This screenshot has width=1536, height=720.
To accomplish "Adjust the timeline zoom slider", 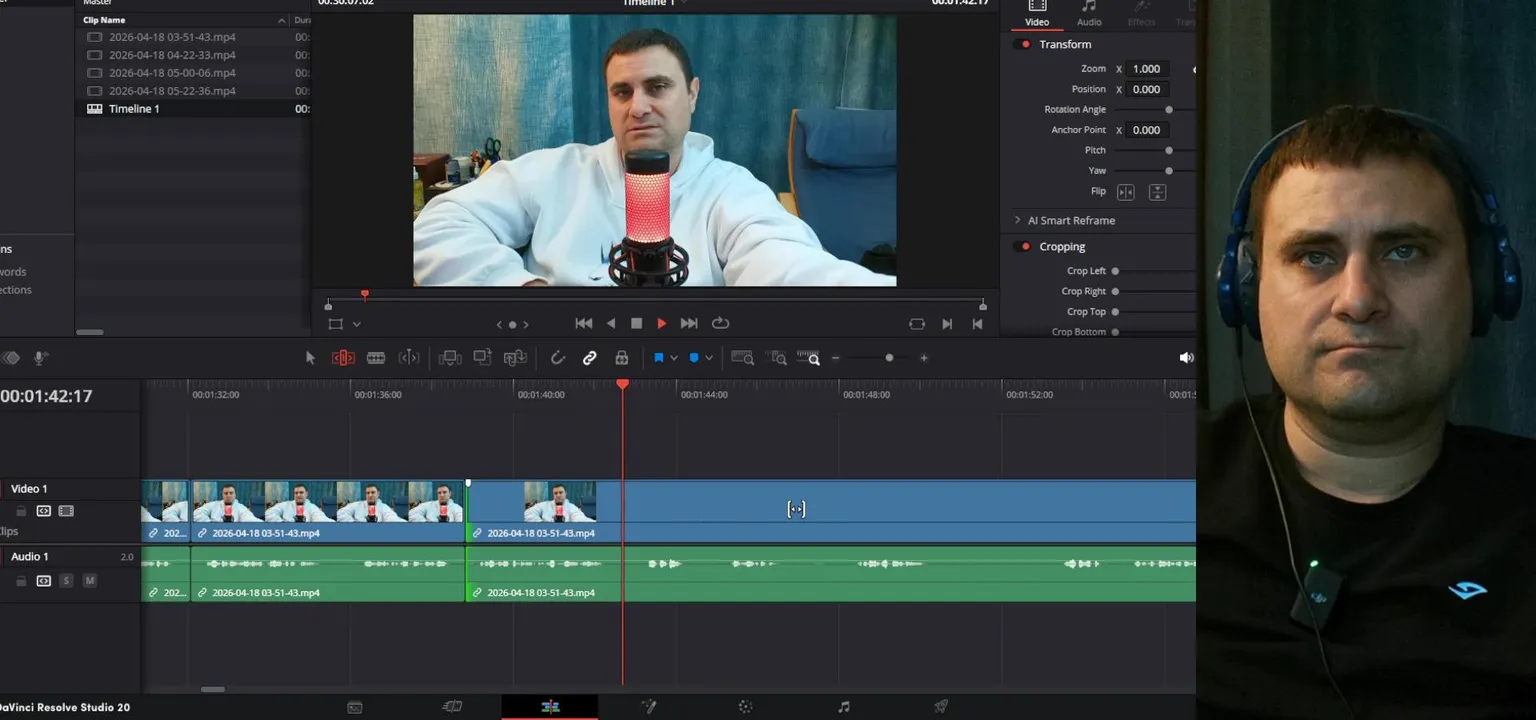I will (x=889, y=358).
